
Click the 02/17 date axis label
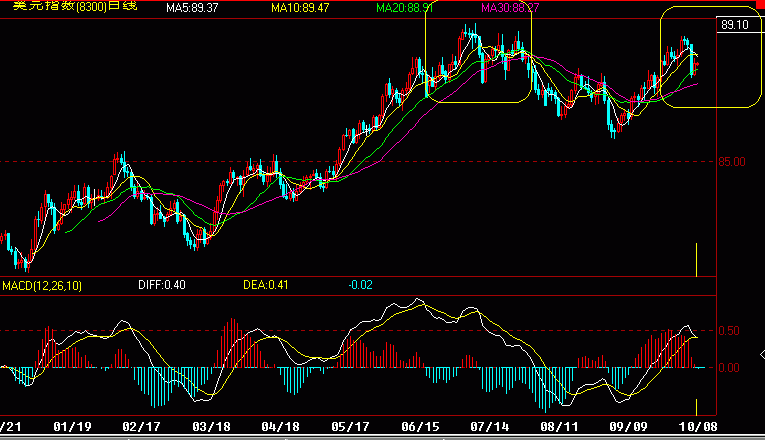(x=141, y=427)
